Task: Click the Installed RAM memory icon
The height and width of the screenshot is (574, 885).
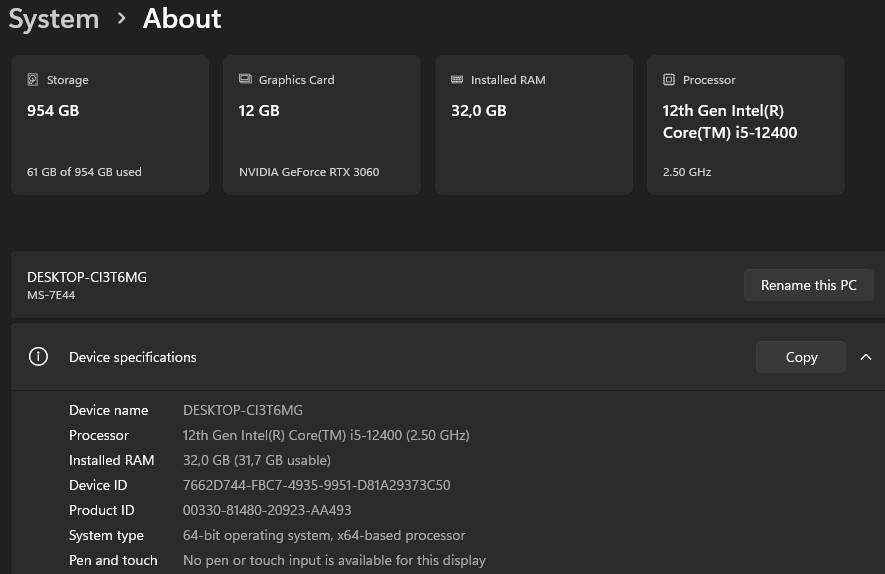Action: 457,80
